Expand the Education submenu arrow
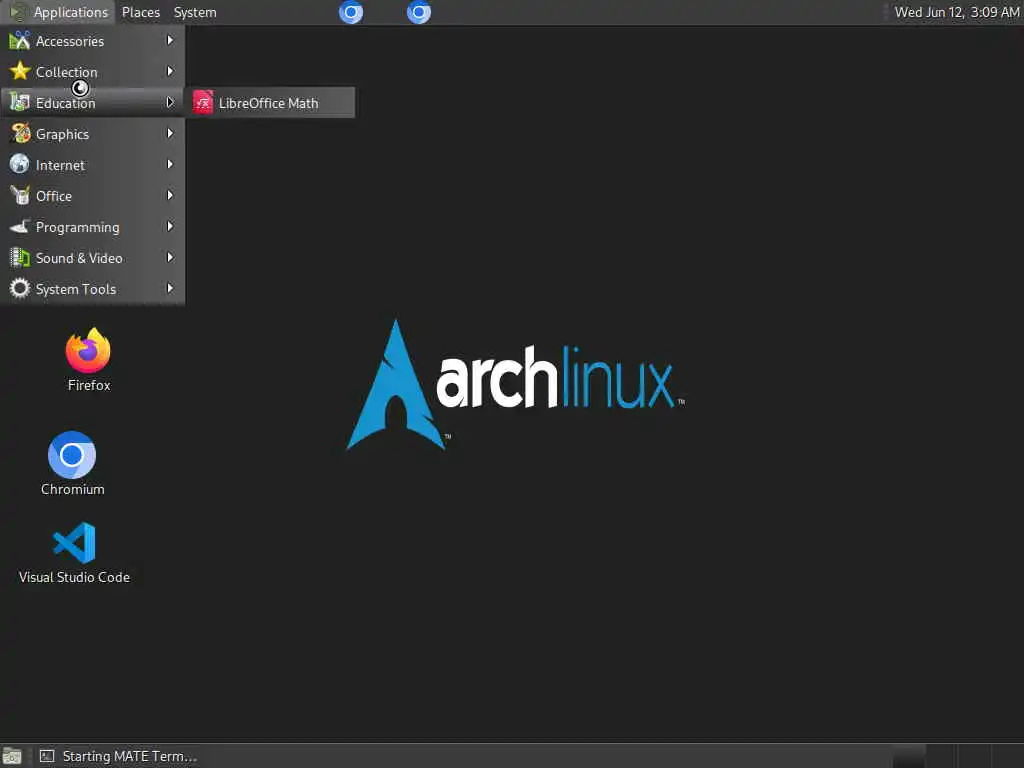 (x=170, y=103)
